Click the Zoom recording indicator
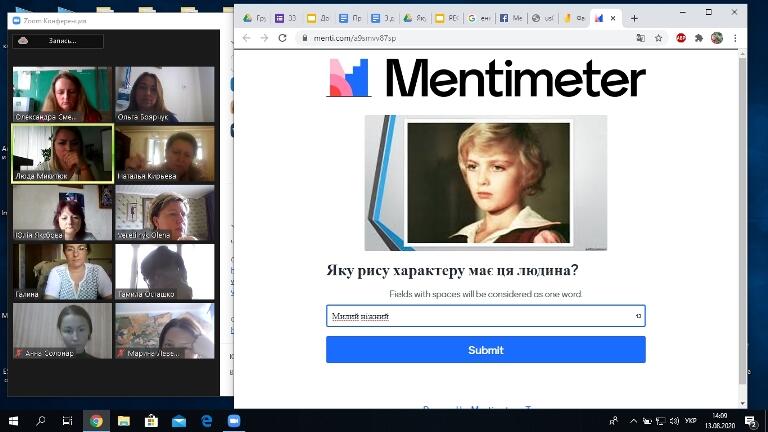Image resolution: width=768 pixels, height=432 pixels. [58, 41]
